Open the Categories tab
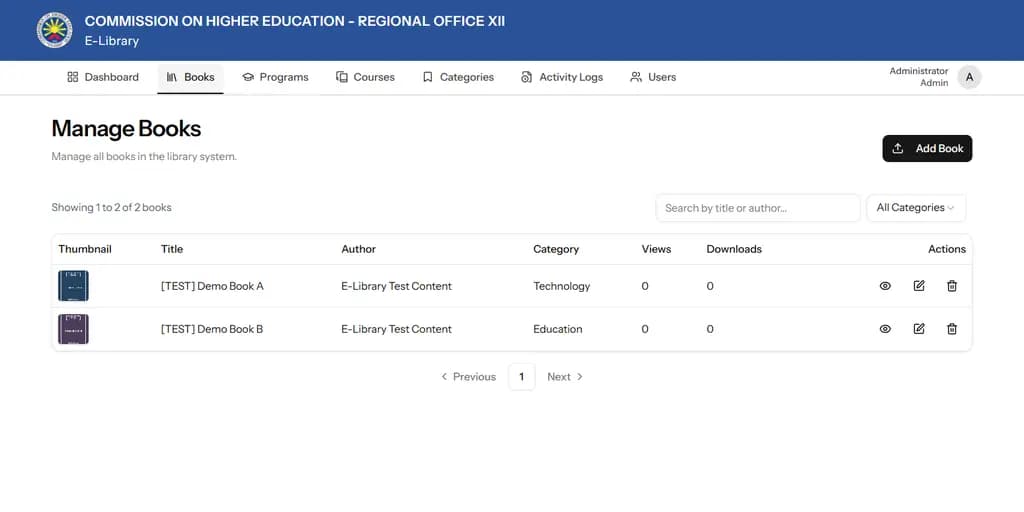 [x=458, y=77]
